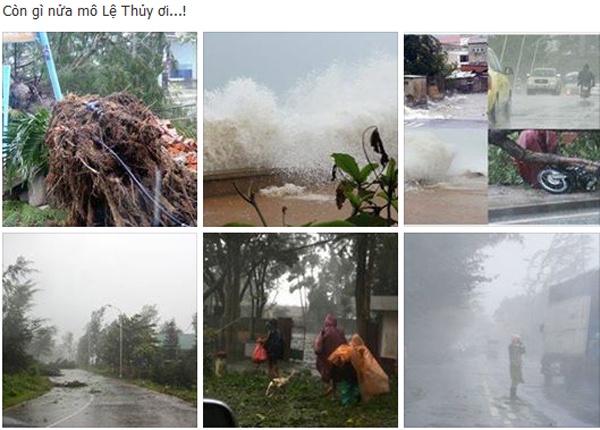The height and width of the screenshot is (430, 600).
Task: Click the post caption mentioning Lệ Thủy
Action: pos(94,11)
